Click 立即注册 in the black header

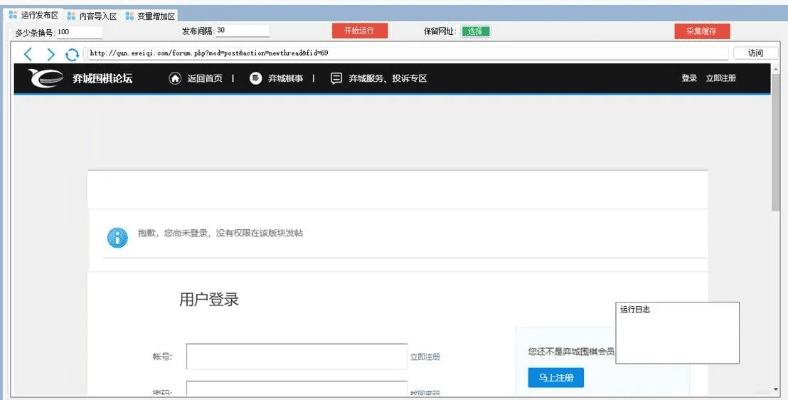(x=721, y=78)
